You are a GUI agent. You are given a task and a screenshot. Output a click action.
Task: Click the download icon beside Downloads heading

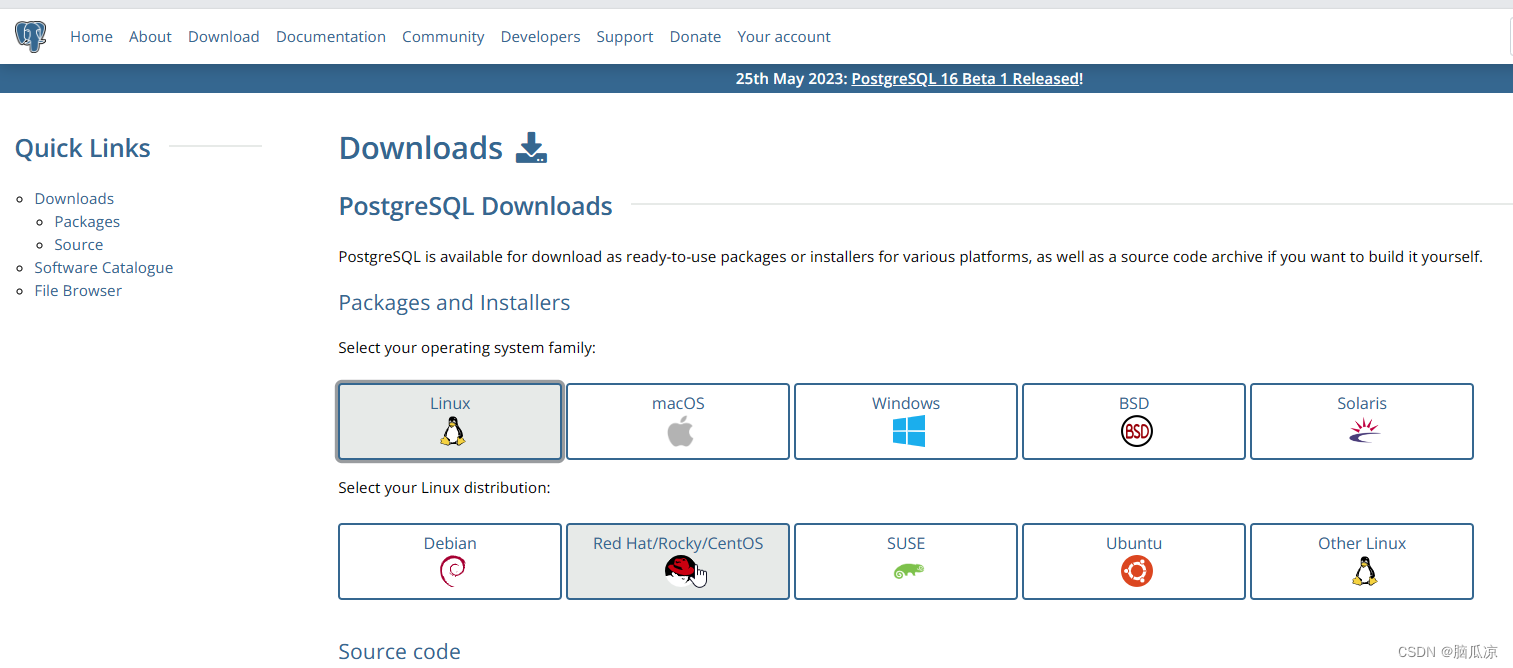[x=531, y=148]
